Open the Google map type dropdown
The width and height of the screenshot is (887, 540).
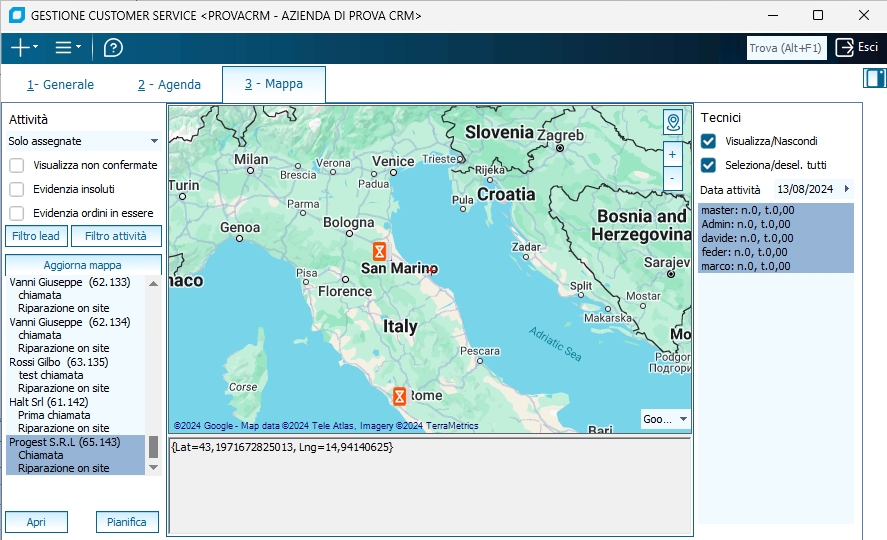pyautogui.click(x=666, y=419)
